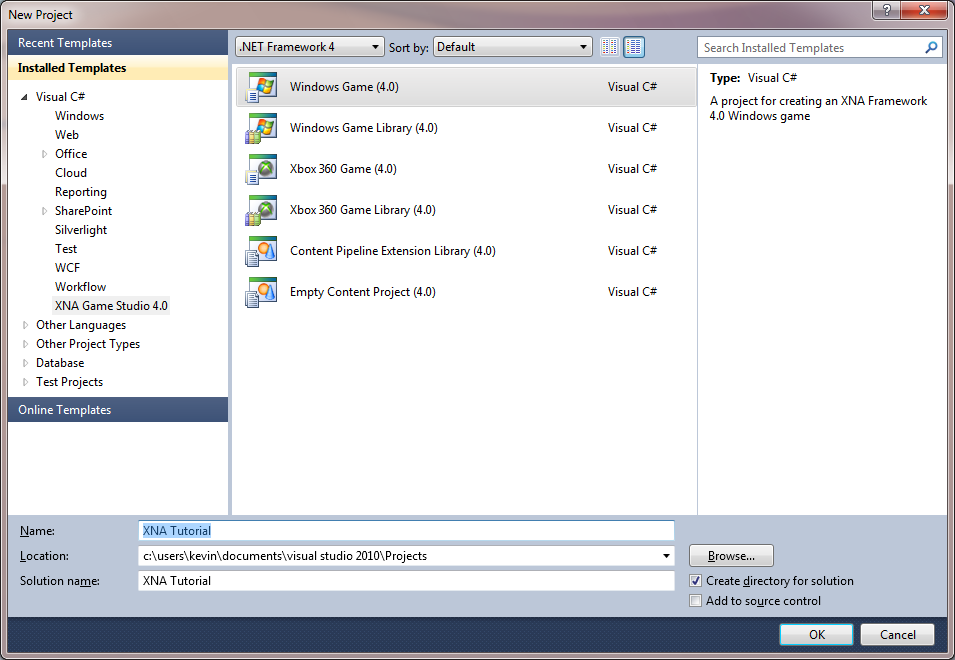This screenshot has height=660, width=955.
Task: Click the Name input field
Action: click(406, 530)
